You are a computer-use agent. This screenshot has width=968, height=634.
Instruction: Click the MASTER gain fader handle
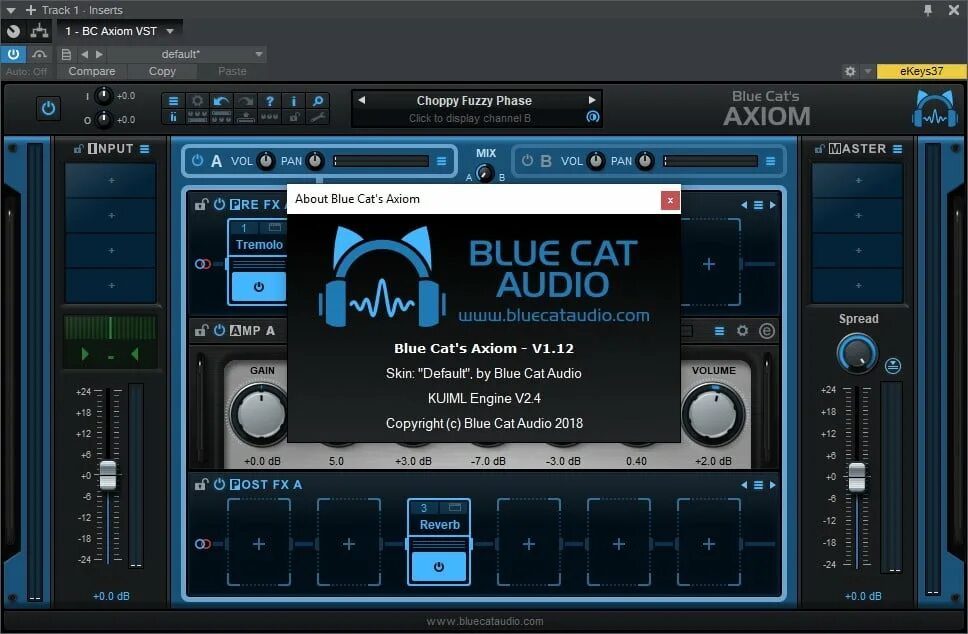(x=856, y=477)
